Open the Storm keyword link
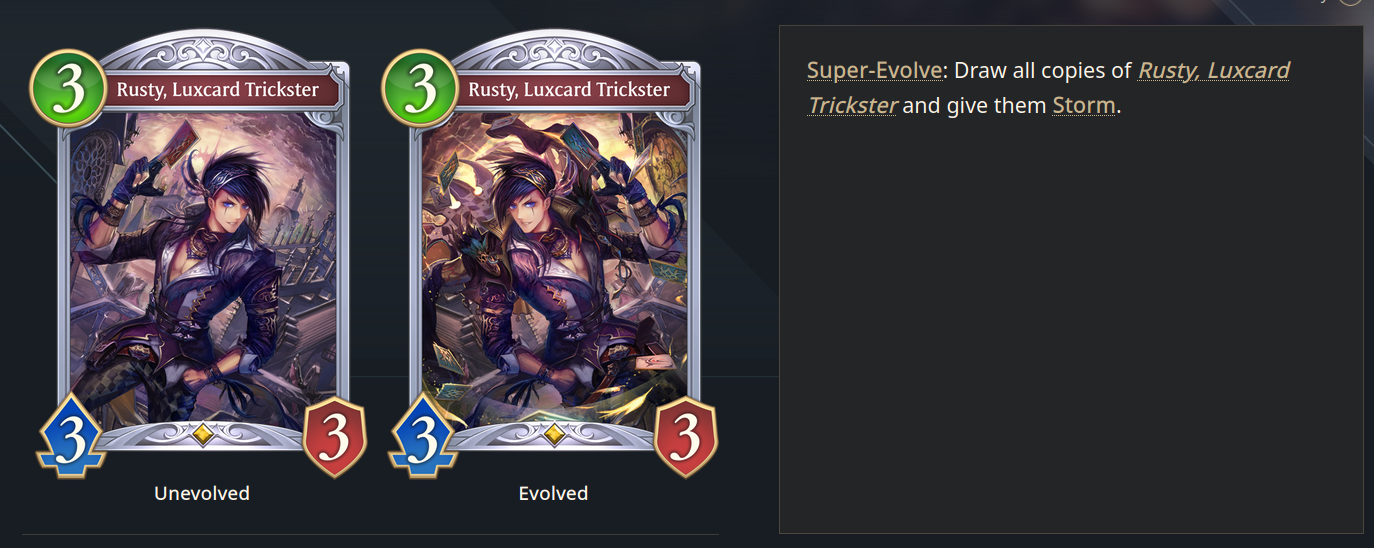 1083,105
